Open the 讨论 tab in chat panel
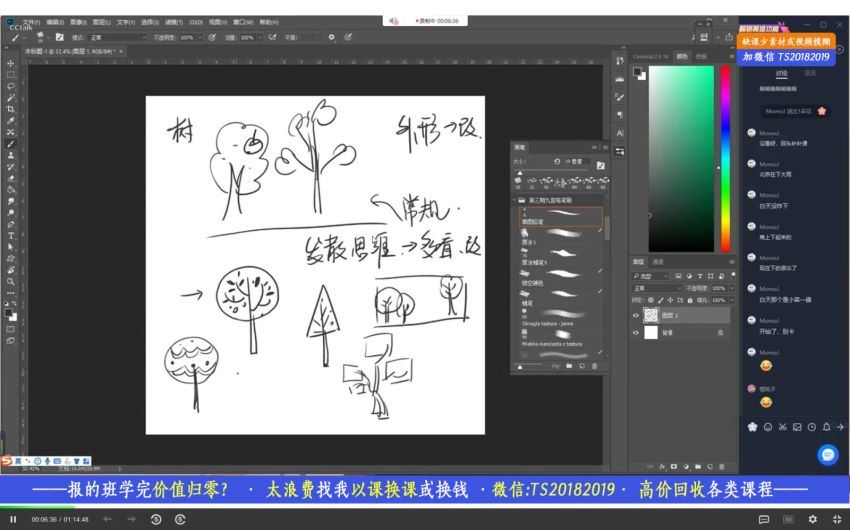The image size is (850, 530). (781, 73)
